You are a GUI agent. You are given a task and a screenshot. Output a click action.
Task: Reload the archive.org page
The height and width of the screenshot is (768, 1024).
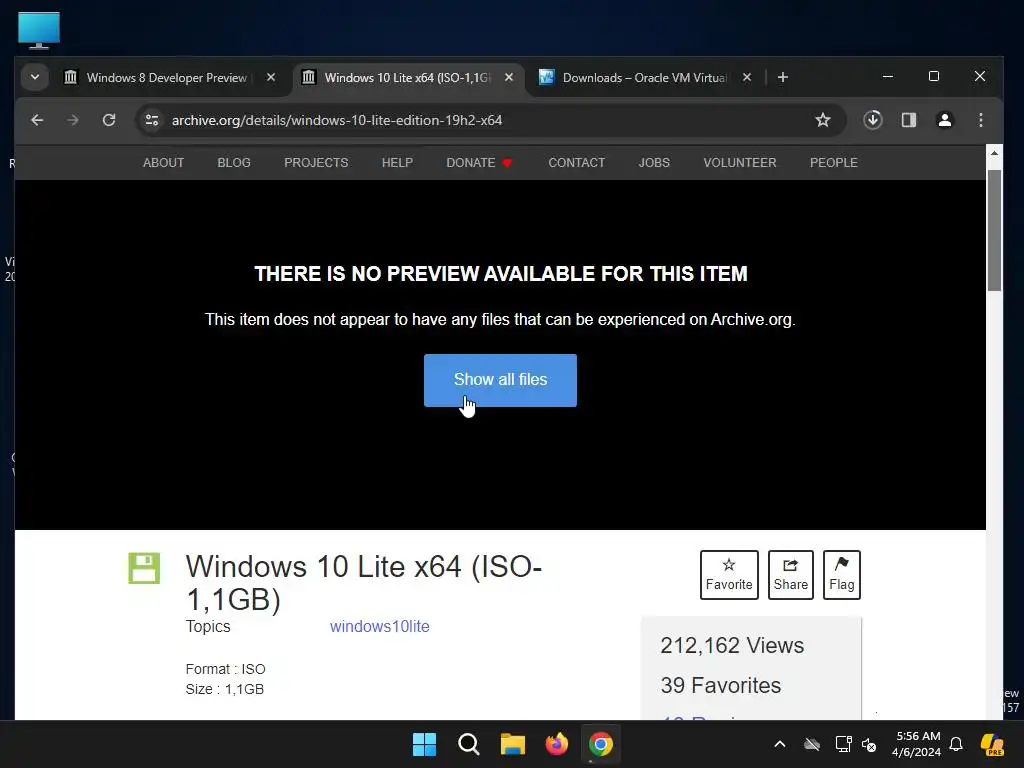click(109, 120)
